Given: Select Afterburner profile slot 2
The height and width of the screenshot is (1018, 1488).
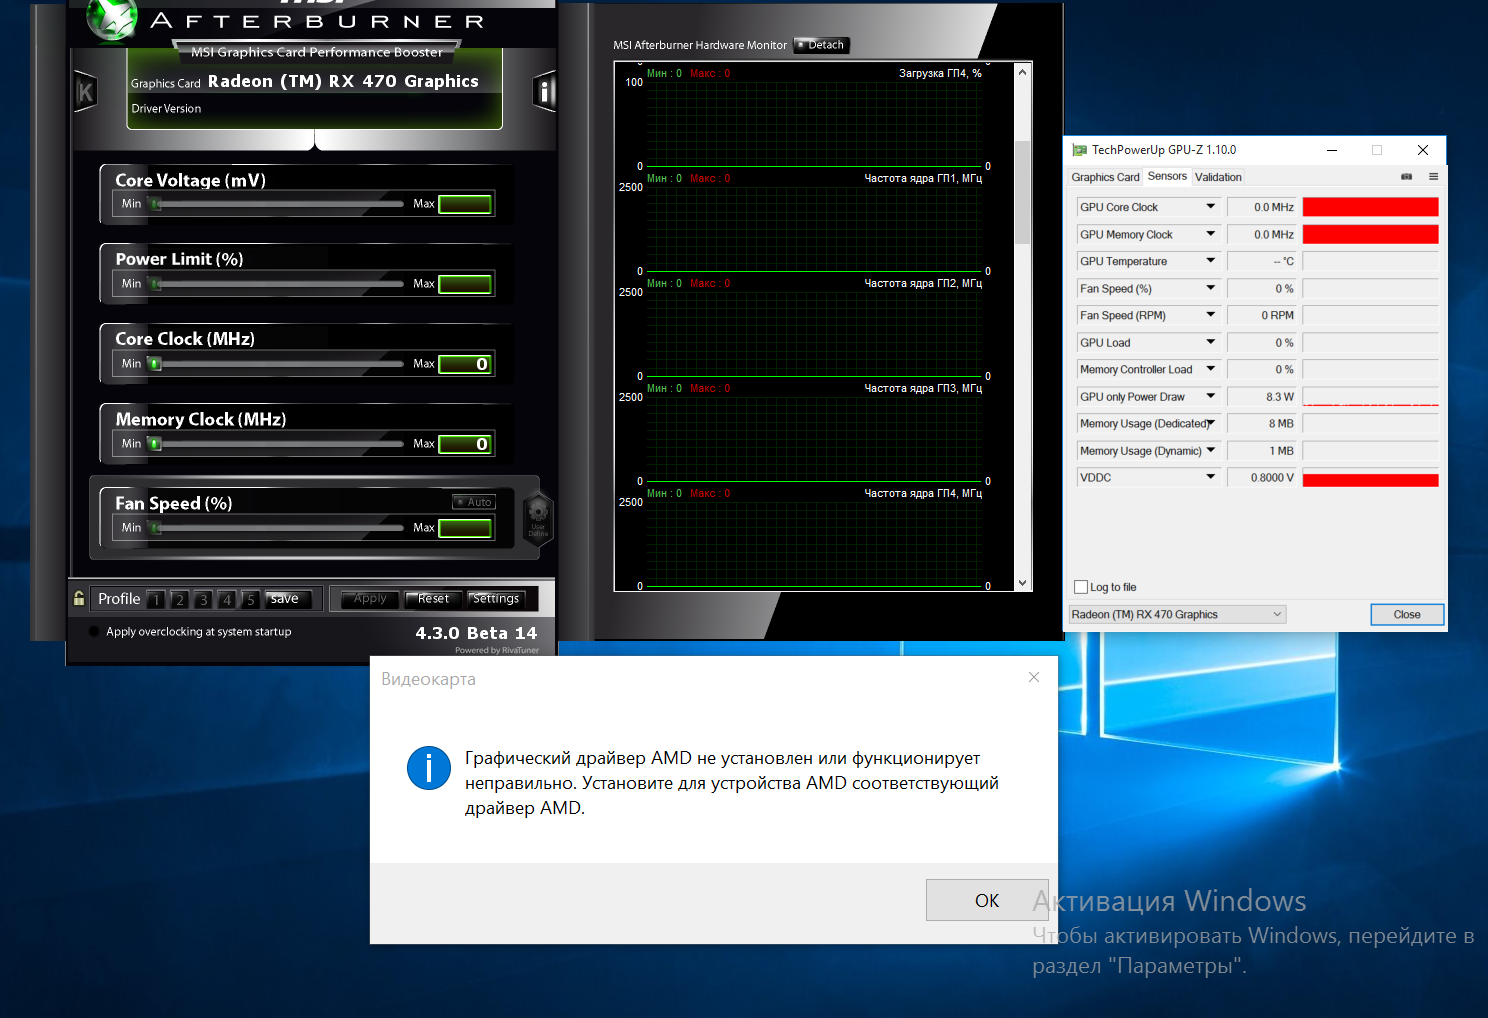Looking at the screenshot, I should [180, 600].
